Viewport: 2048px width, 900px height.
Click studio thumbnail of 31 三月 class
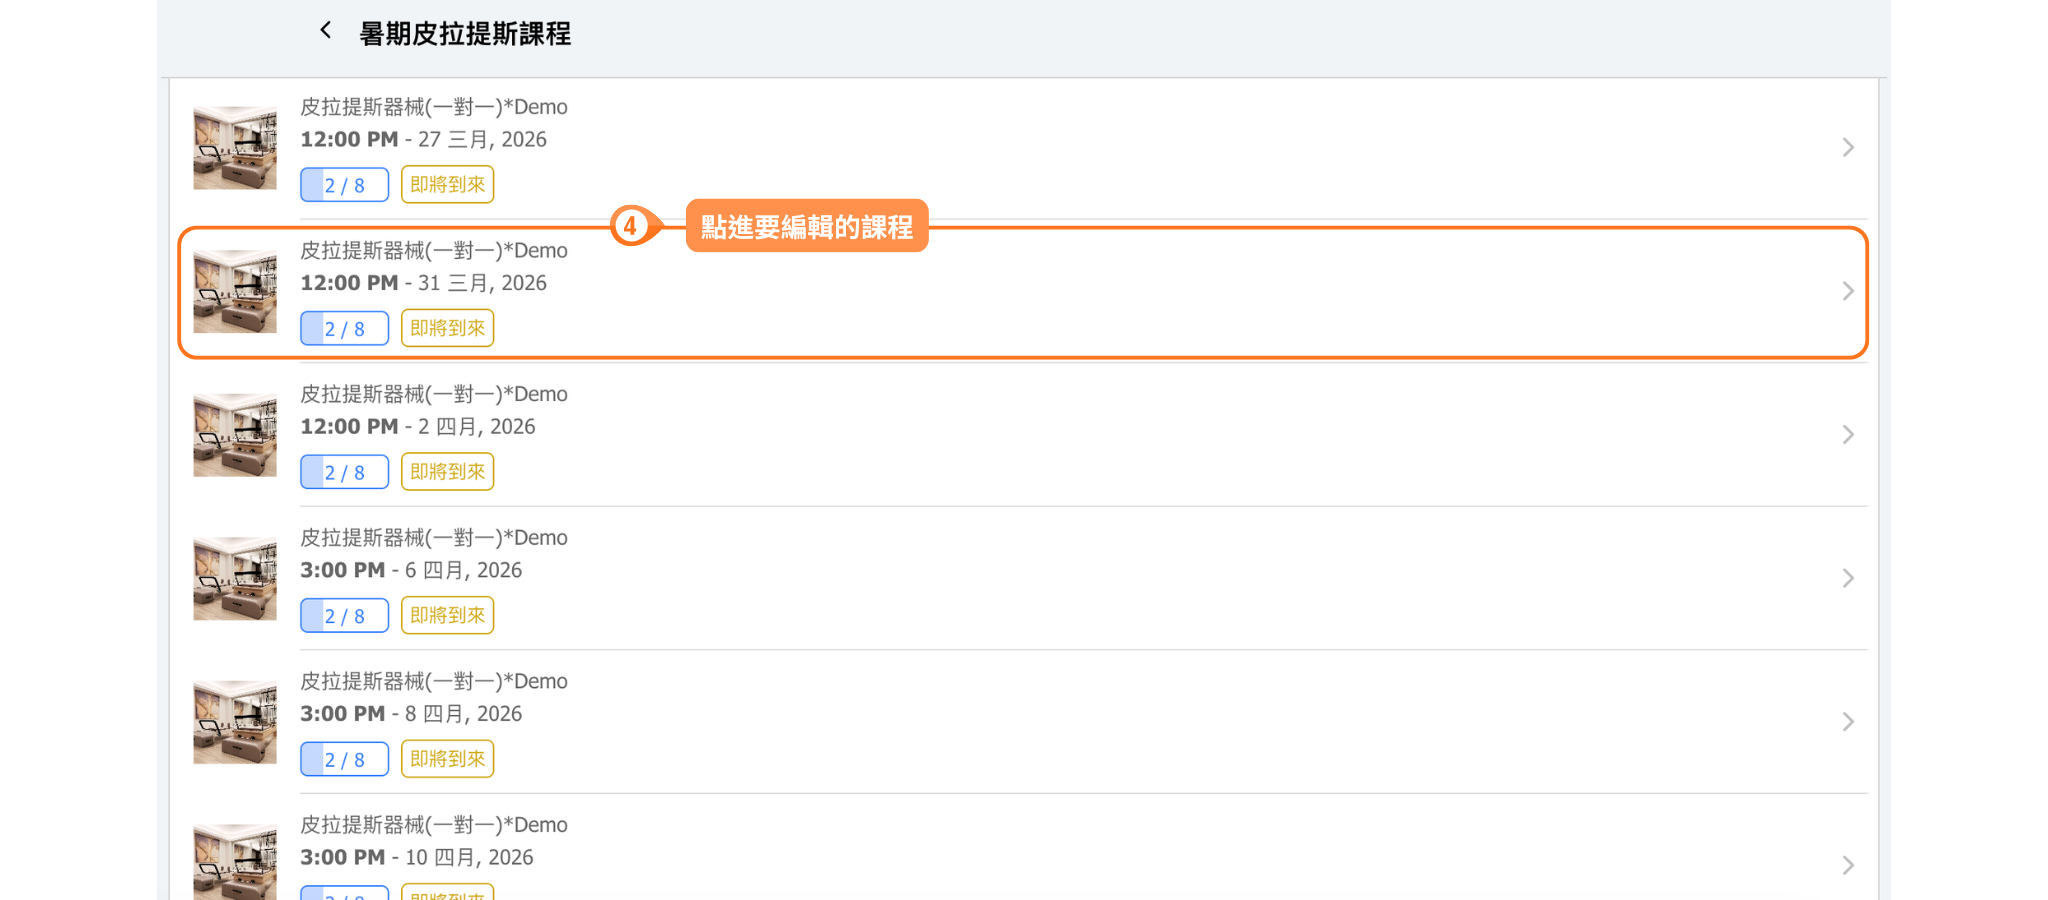[x=235, y=291]
